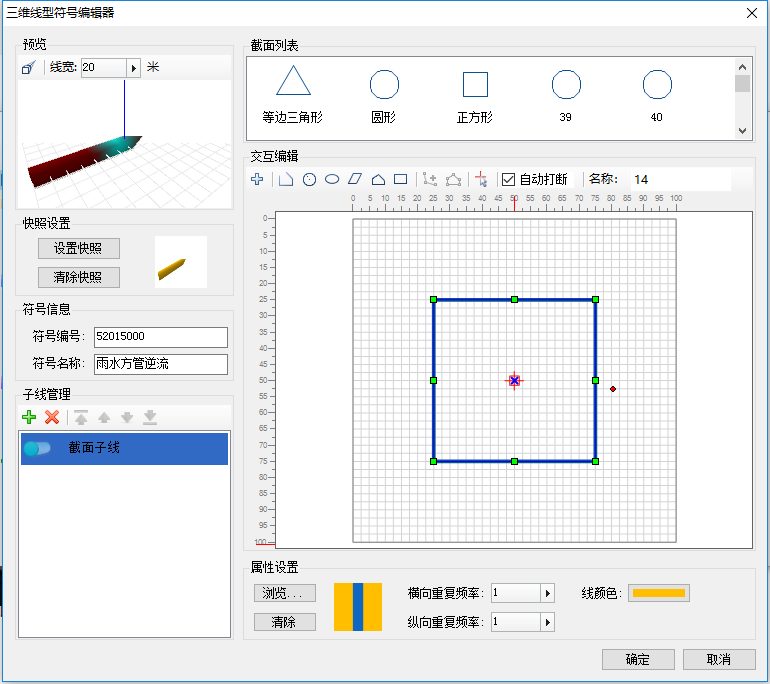The height and width of the screenshot is (684, 770).
Task: Close the 三维线型符号编辑器 dialog
Action: (751, 13)
